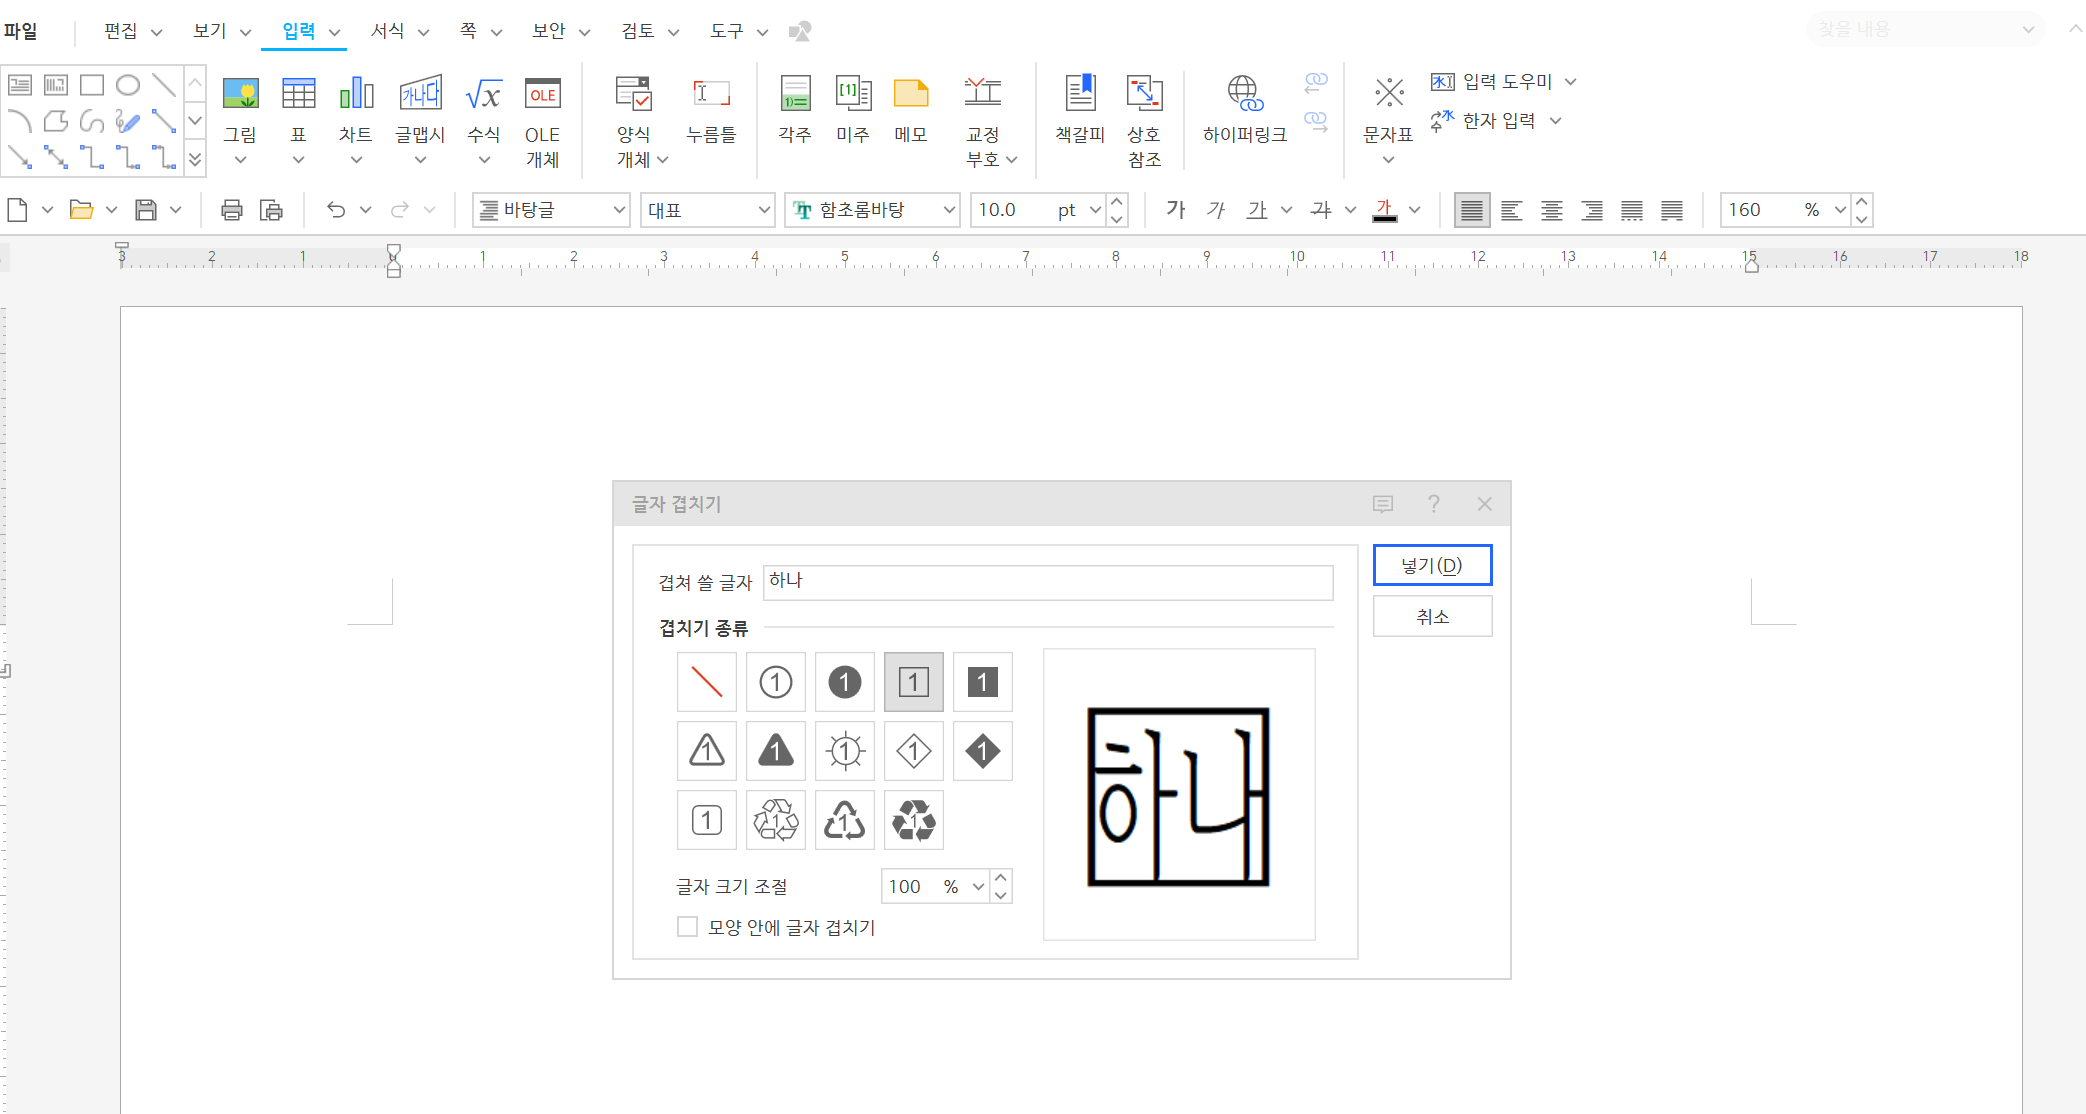The image size is (2086, 1114).
Task: Toggle bold text formatting
Action: tap(1175, 210)
